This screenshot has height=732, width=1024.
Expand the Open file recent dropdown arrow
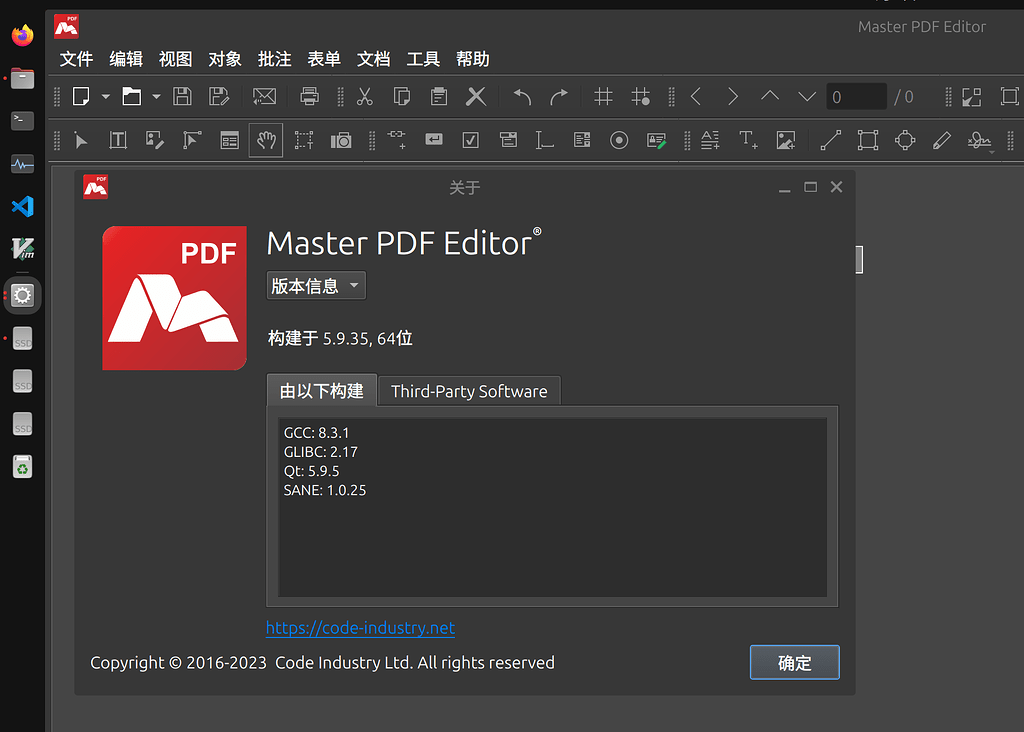tap(156, 97)
